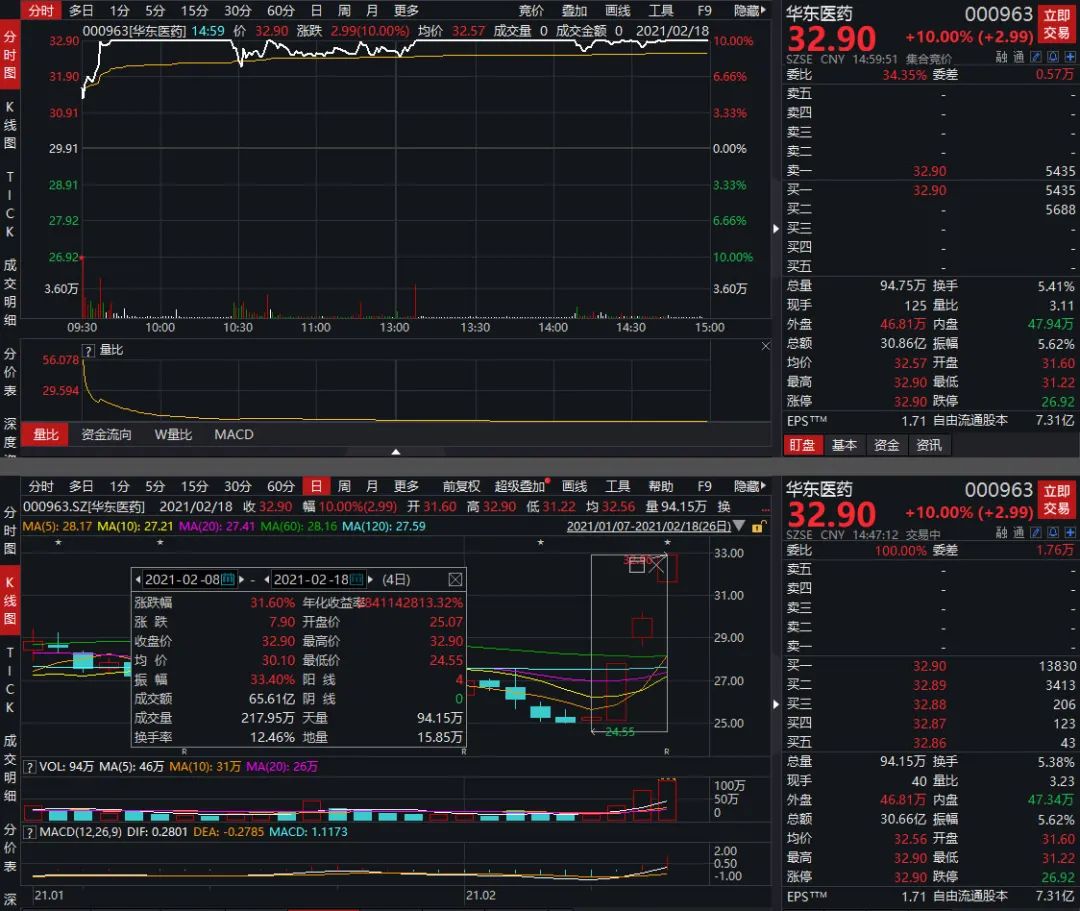Click the 通 badge in bottom quote panel
The image size is (1080, 911).
click(x=1019, y=532)
